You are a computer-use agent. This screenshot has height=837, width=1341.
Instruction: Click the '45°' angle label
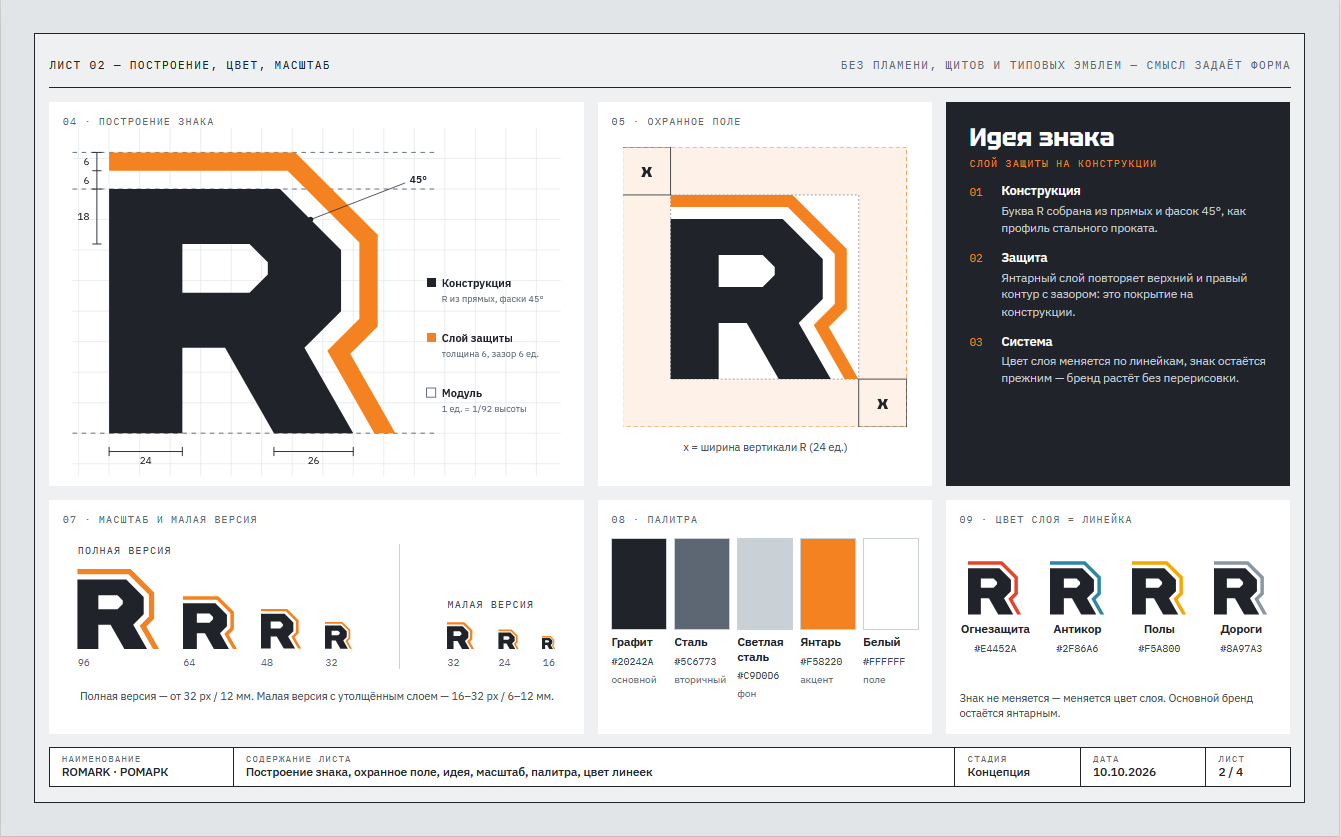tap(418, 180)
